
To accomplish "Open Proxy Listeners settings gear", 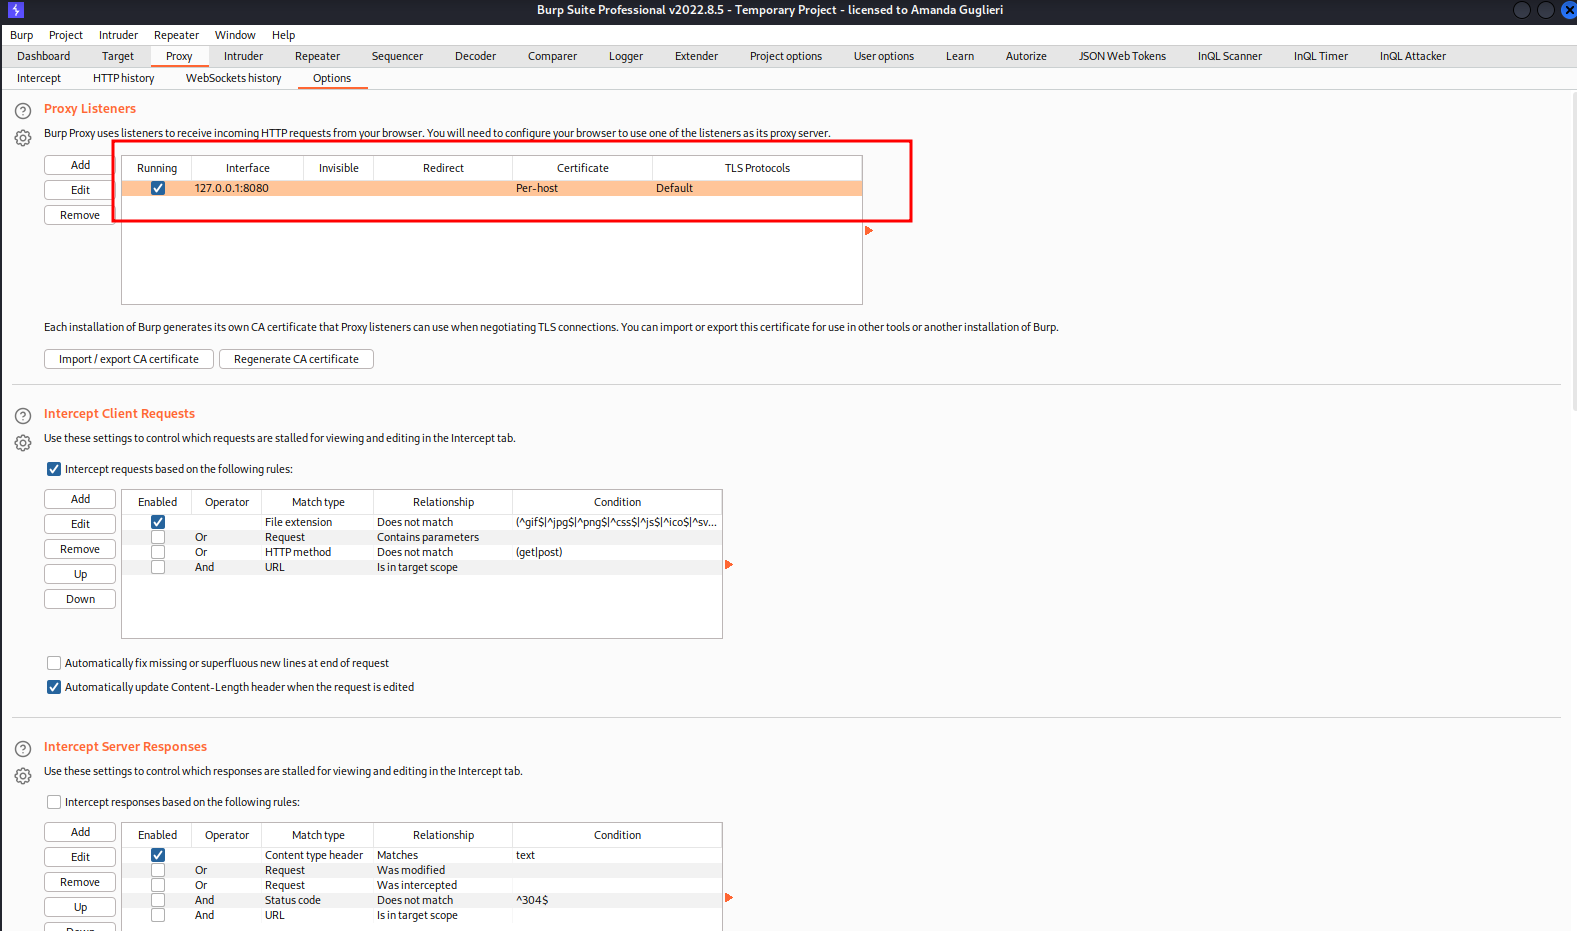I will 23,138.
